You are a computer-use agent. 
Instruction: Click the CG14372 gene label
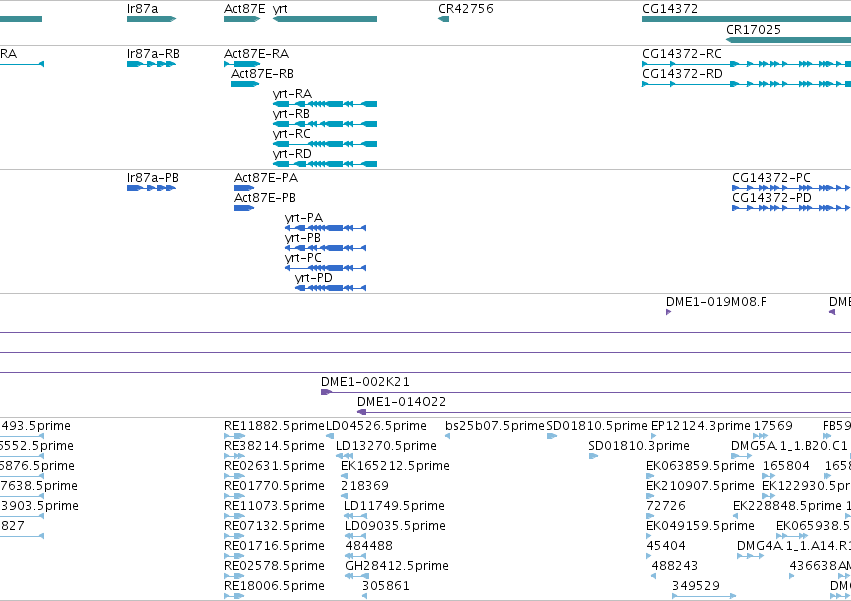pos(670,9)
